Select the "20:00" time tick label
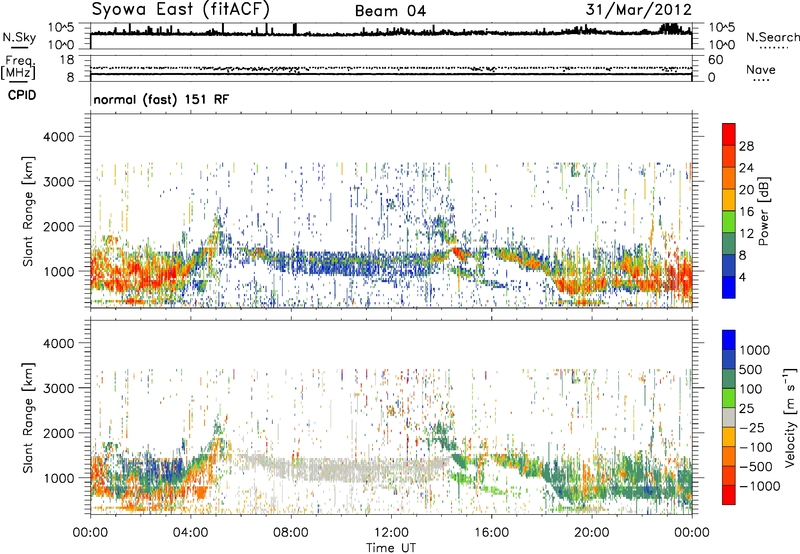Screen dimensions: 800x554 pyautogui.click(x=591, y=533)
